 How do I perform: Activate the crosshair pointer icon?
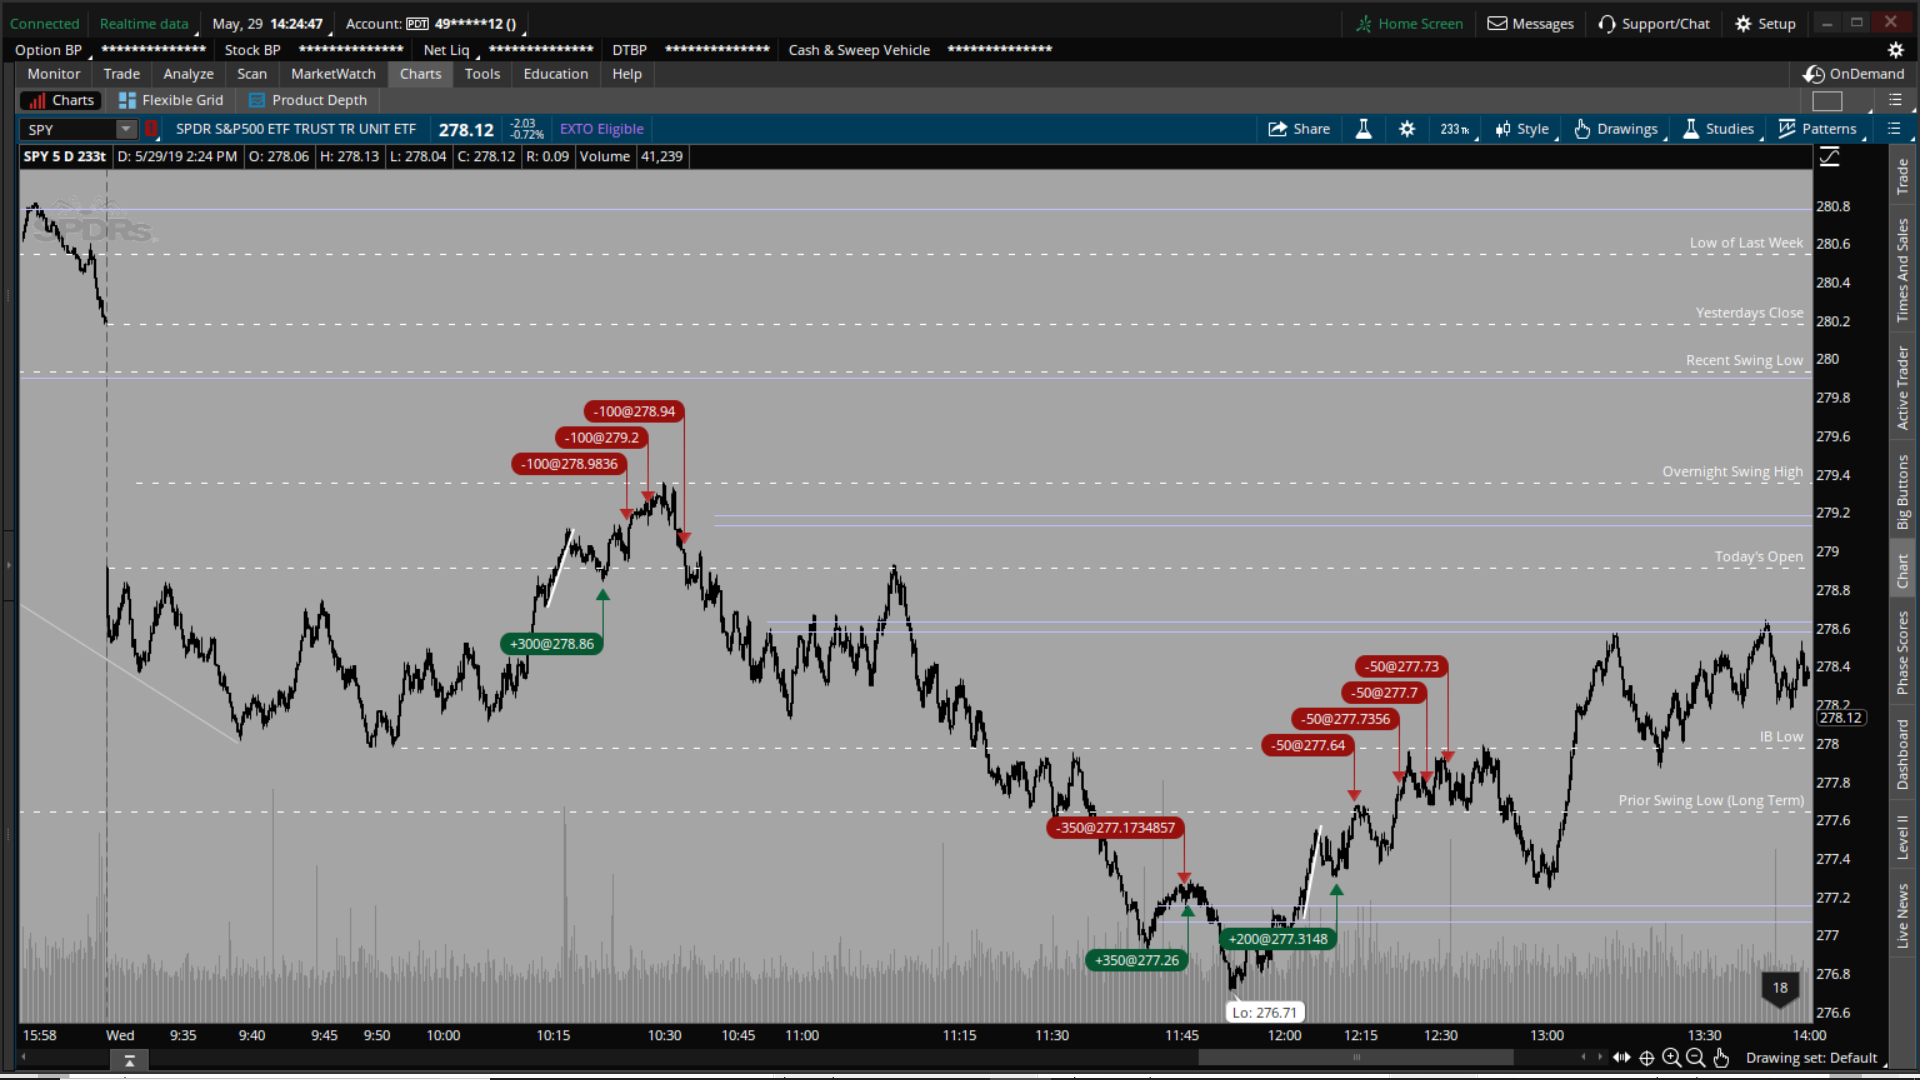point(1646,1058)
